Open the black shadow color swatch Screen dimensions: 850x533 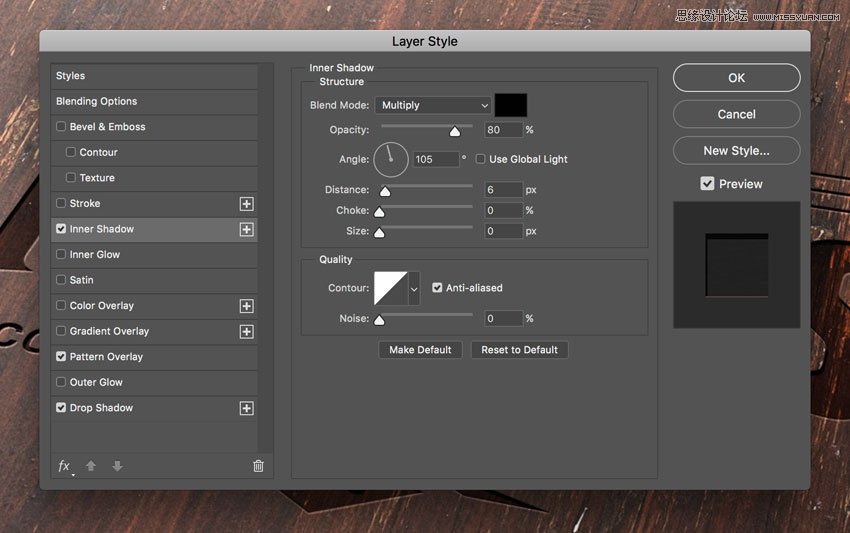(511, 105)
